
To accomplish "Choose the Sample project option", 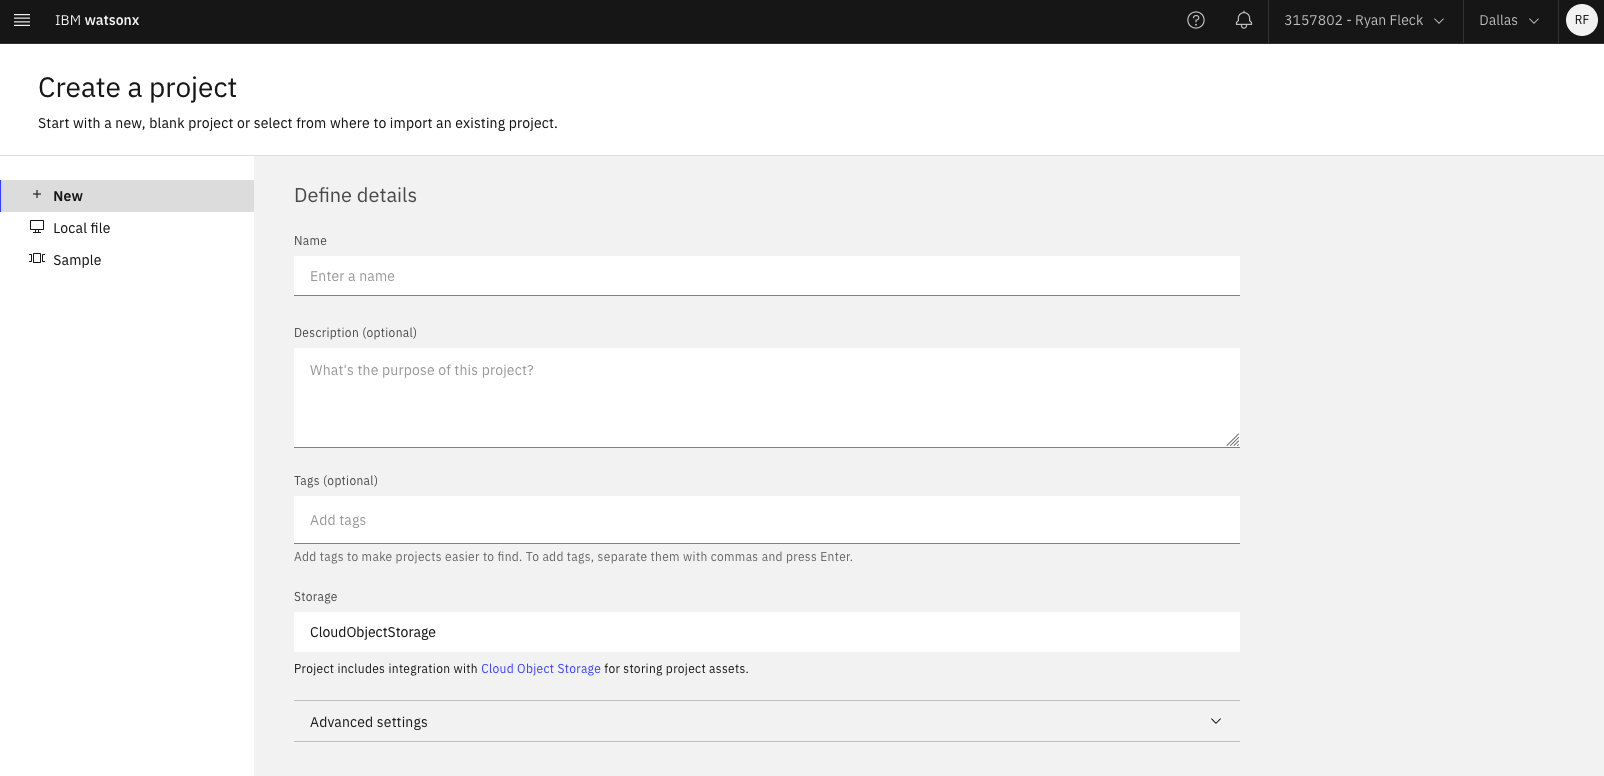I will [x=77, y=260].
